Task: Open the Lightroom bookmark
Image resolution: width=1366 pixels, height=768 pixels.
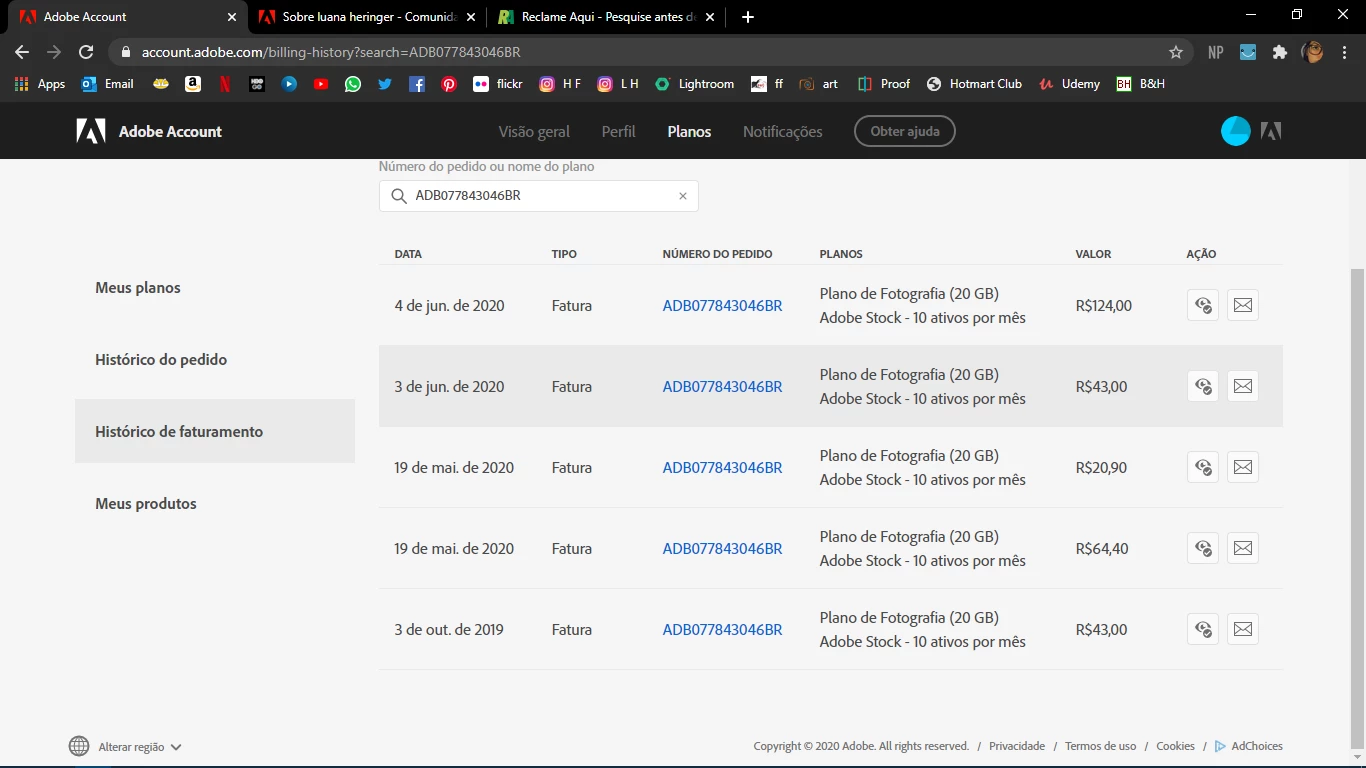Action: coord(694,84)
